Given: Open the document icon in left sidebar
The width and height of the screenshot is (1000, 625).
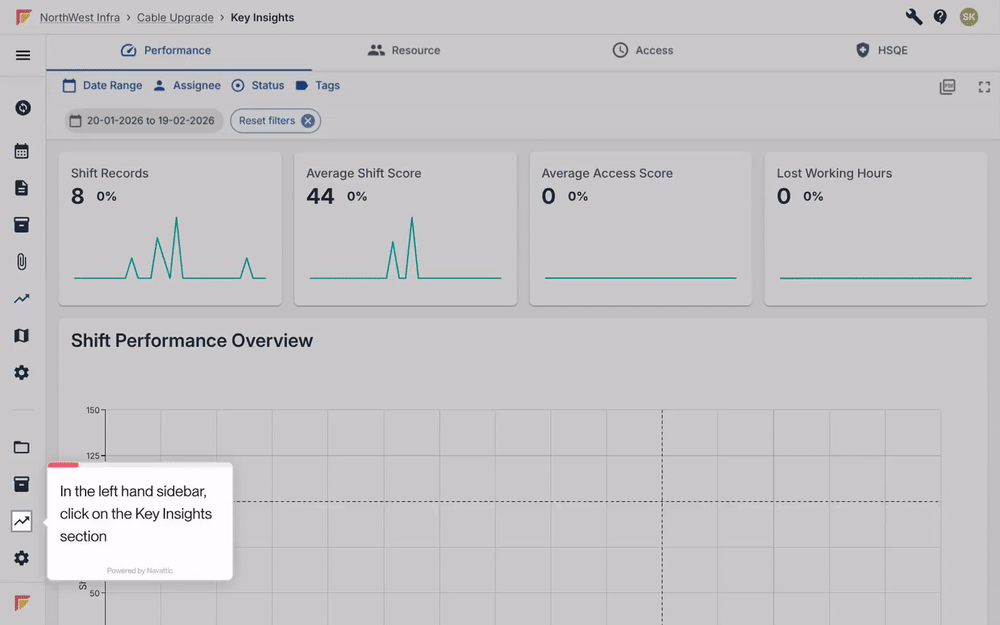Looking at the screenshot, I should coord(22,188).
